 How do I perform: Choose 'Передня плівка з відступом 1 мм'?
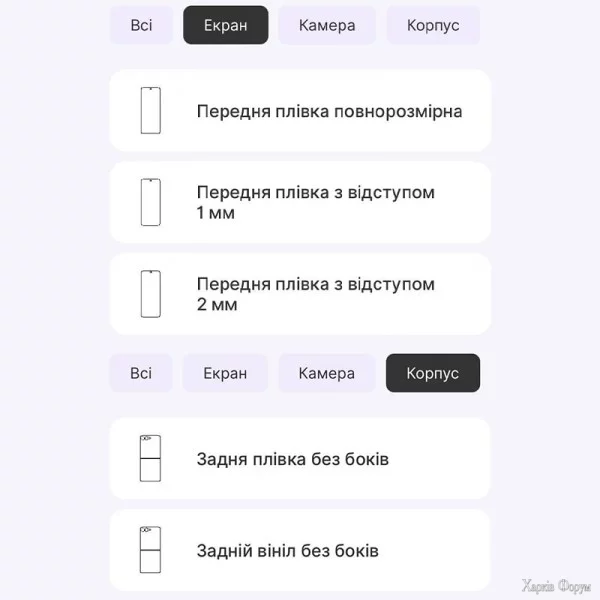316,202
